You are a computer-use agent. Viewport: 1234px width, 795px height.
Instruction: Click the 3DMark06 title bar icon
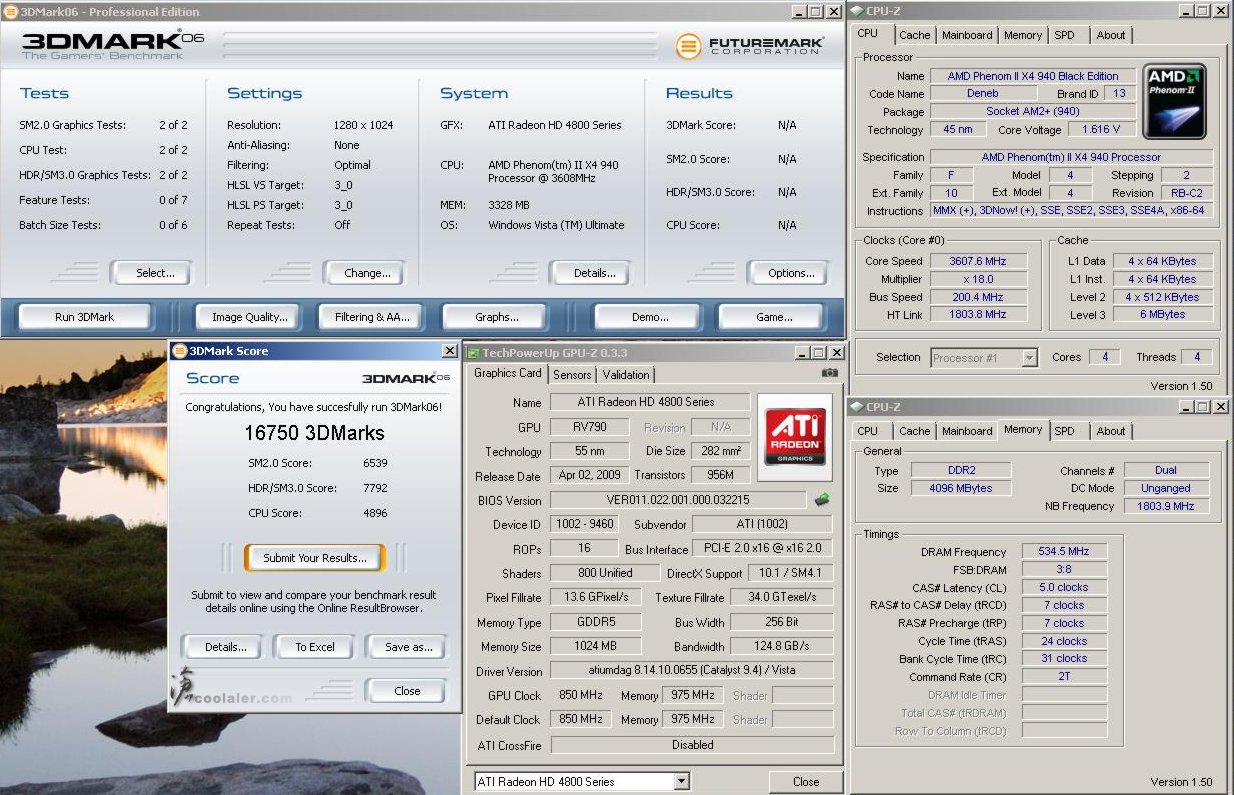[10, 12]
